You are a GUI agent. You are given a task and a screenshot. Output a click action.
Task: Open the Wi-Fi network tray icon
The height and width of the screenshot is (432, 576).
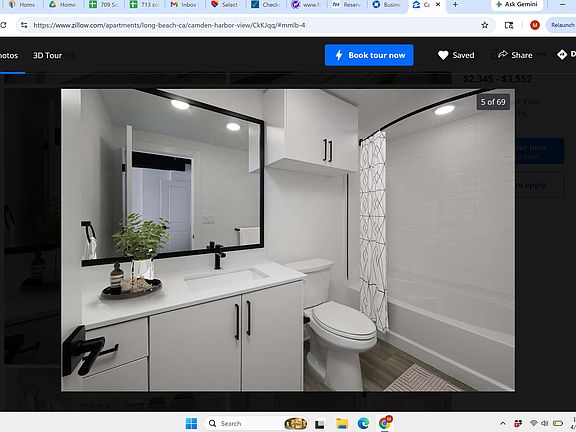pyautogui.click(x=534, y=424)
